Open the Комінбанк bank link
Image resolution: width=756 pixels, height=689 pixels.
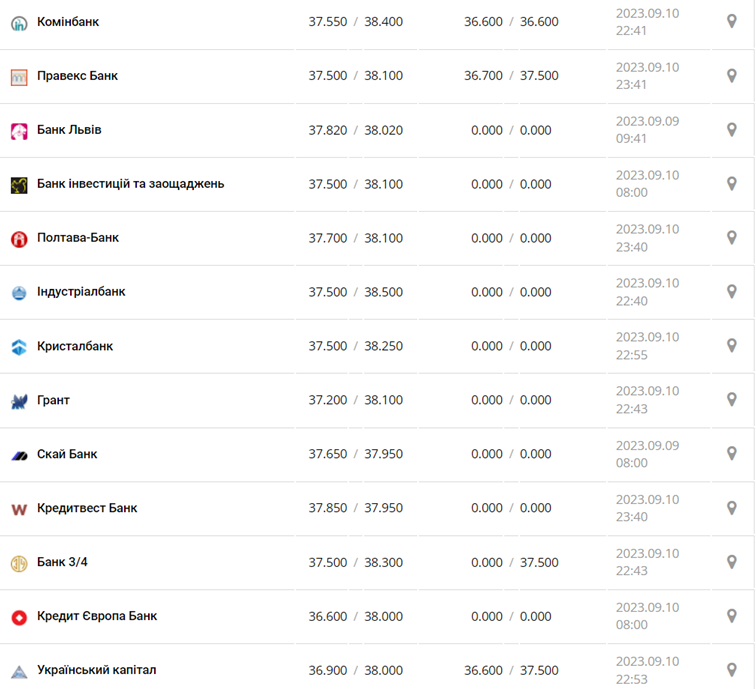[68, 21]
